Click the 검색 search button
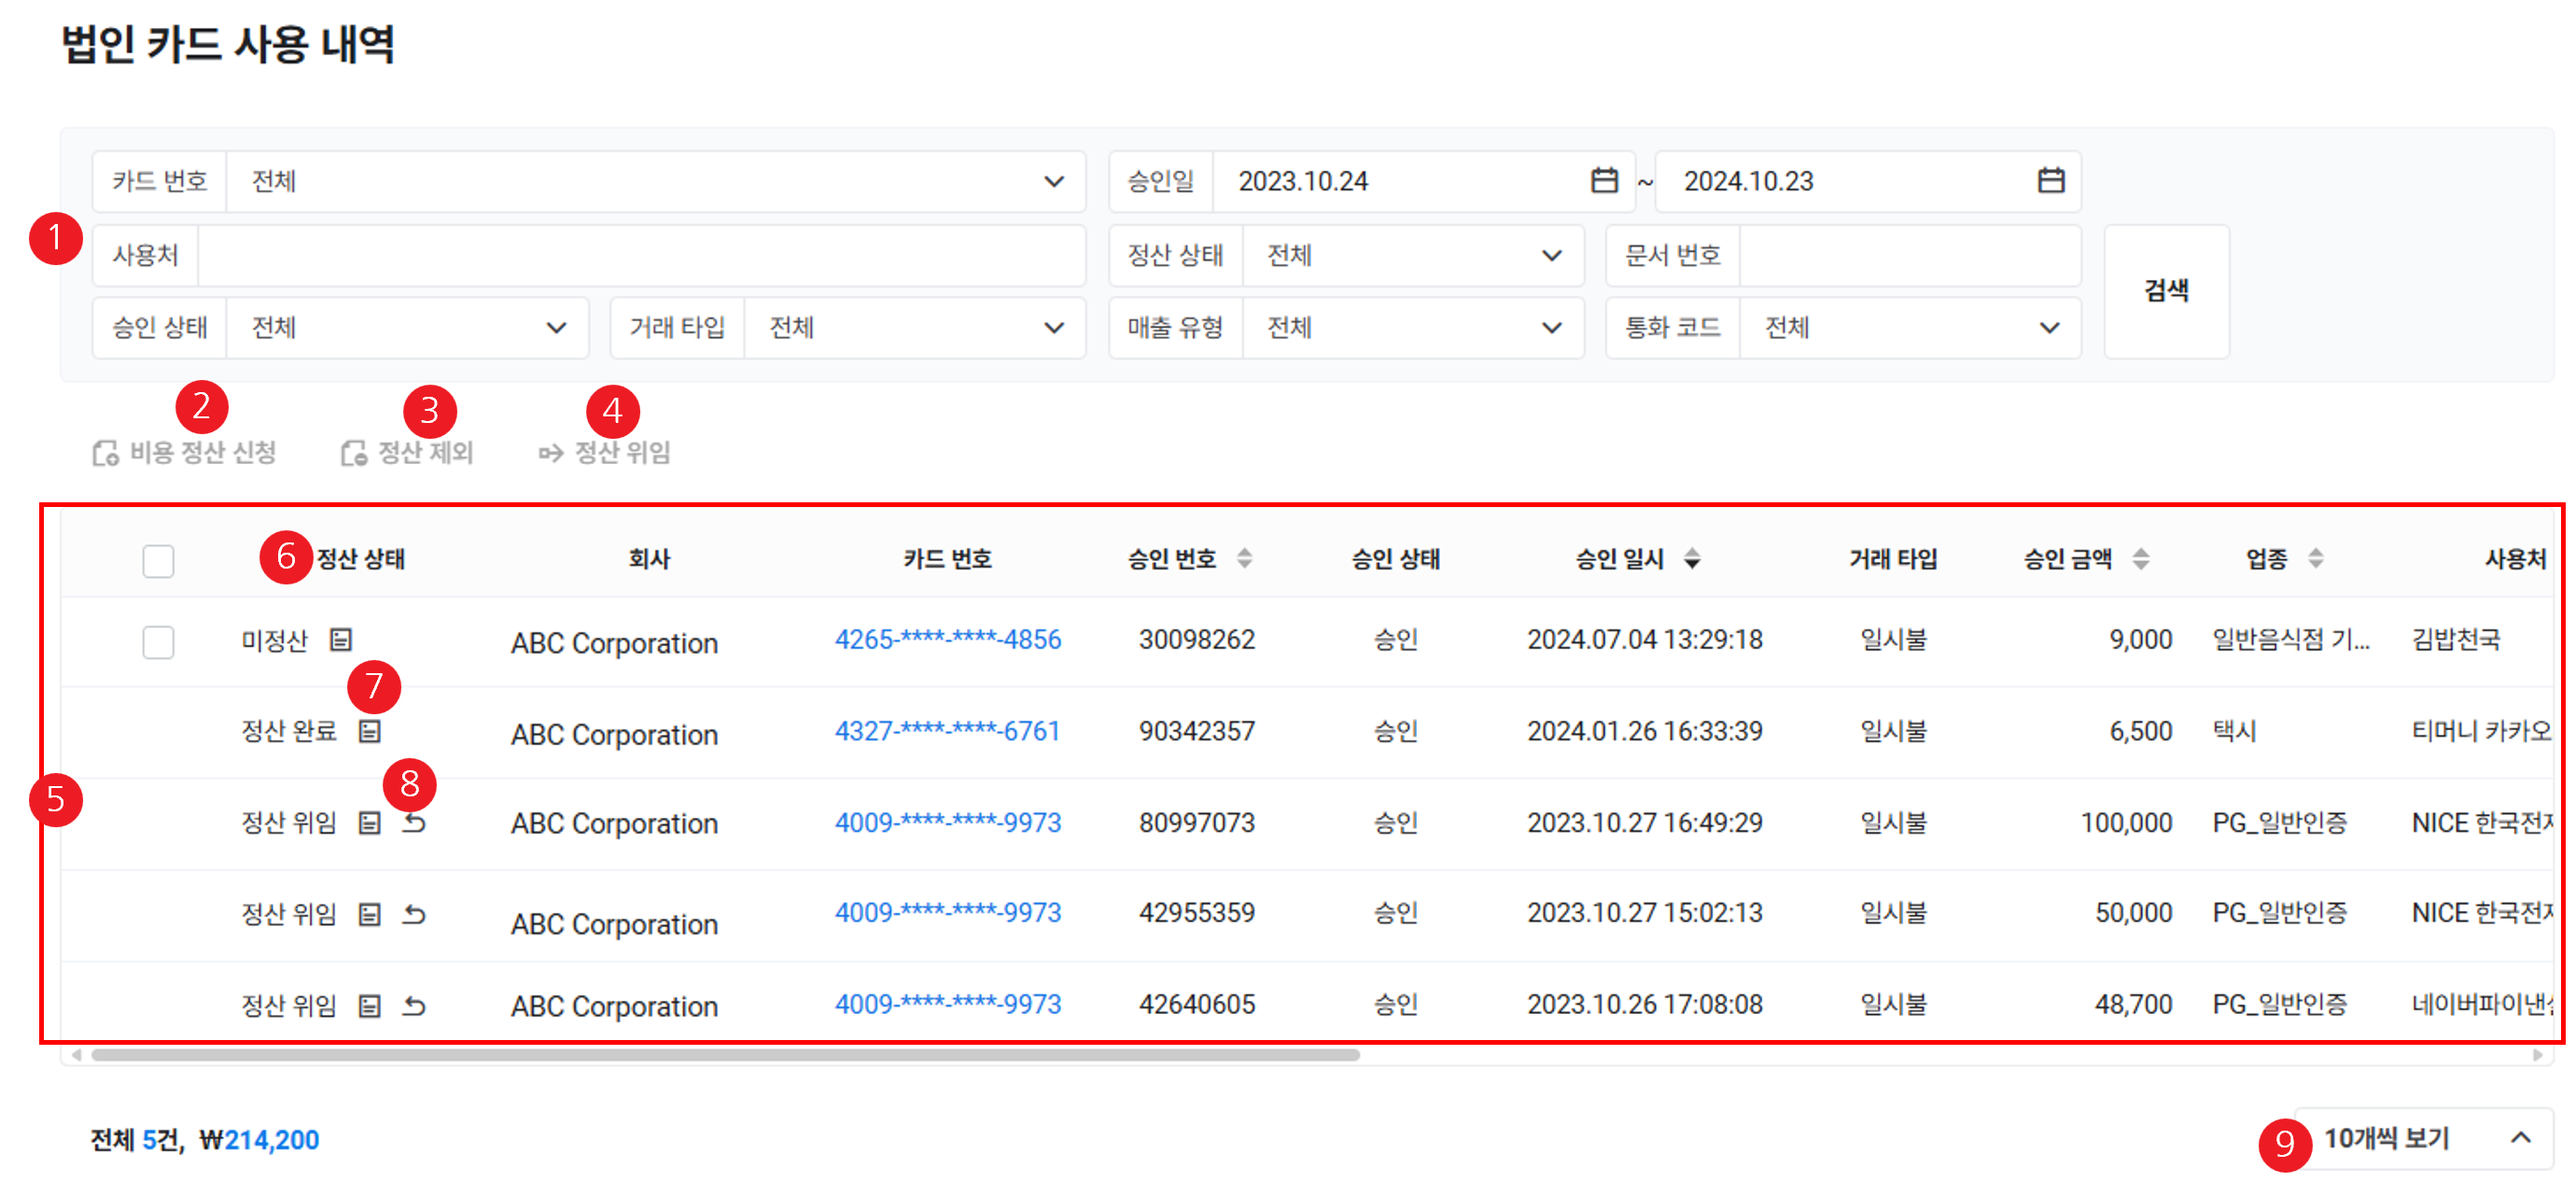This screenshot has width=2576, height=1182. 2165,291
